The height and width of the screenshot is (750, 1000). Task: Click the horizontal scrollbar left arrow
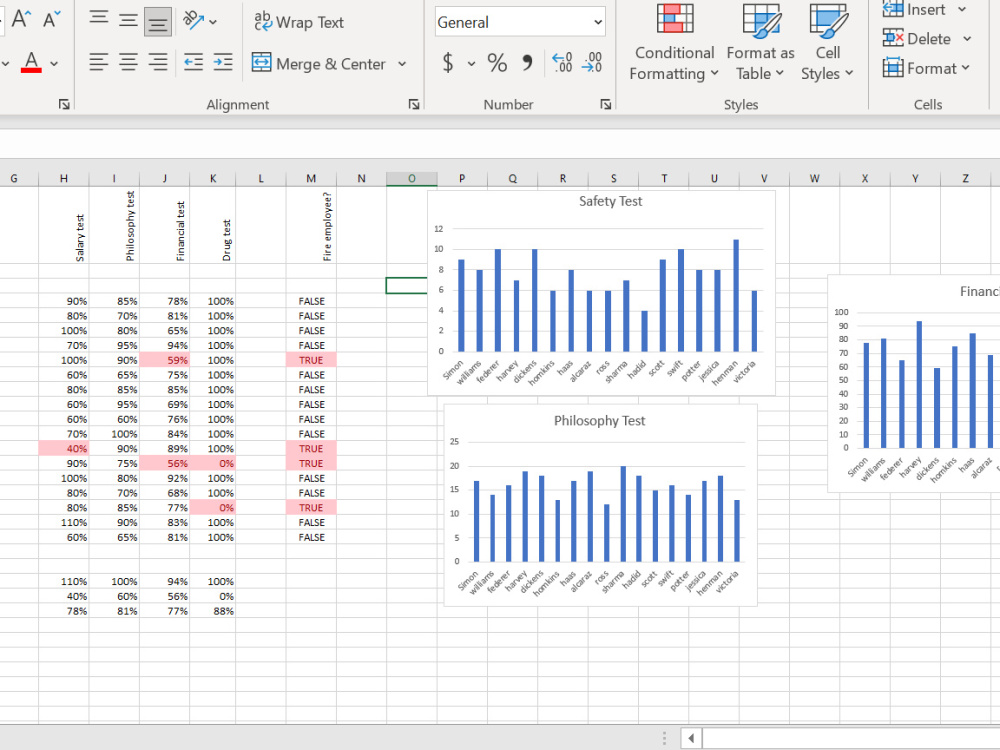(691, 739)
